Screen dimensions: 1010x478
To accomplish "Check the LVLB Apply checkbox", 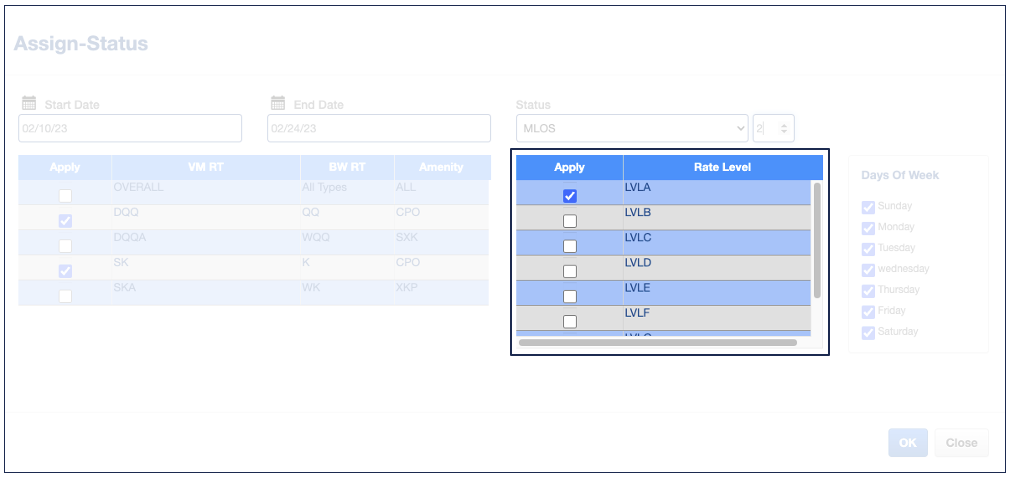I will pos(570,221).
